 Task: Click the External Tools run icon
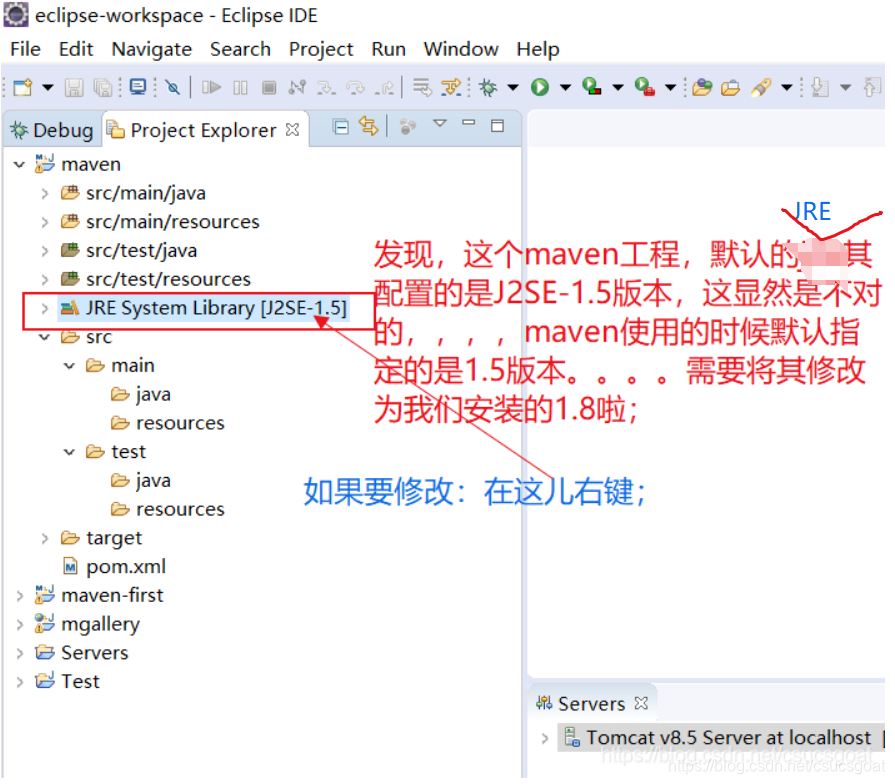[x=644, y=87]
